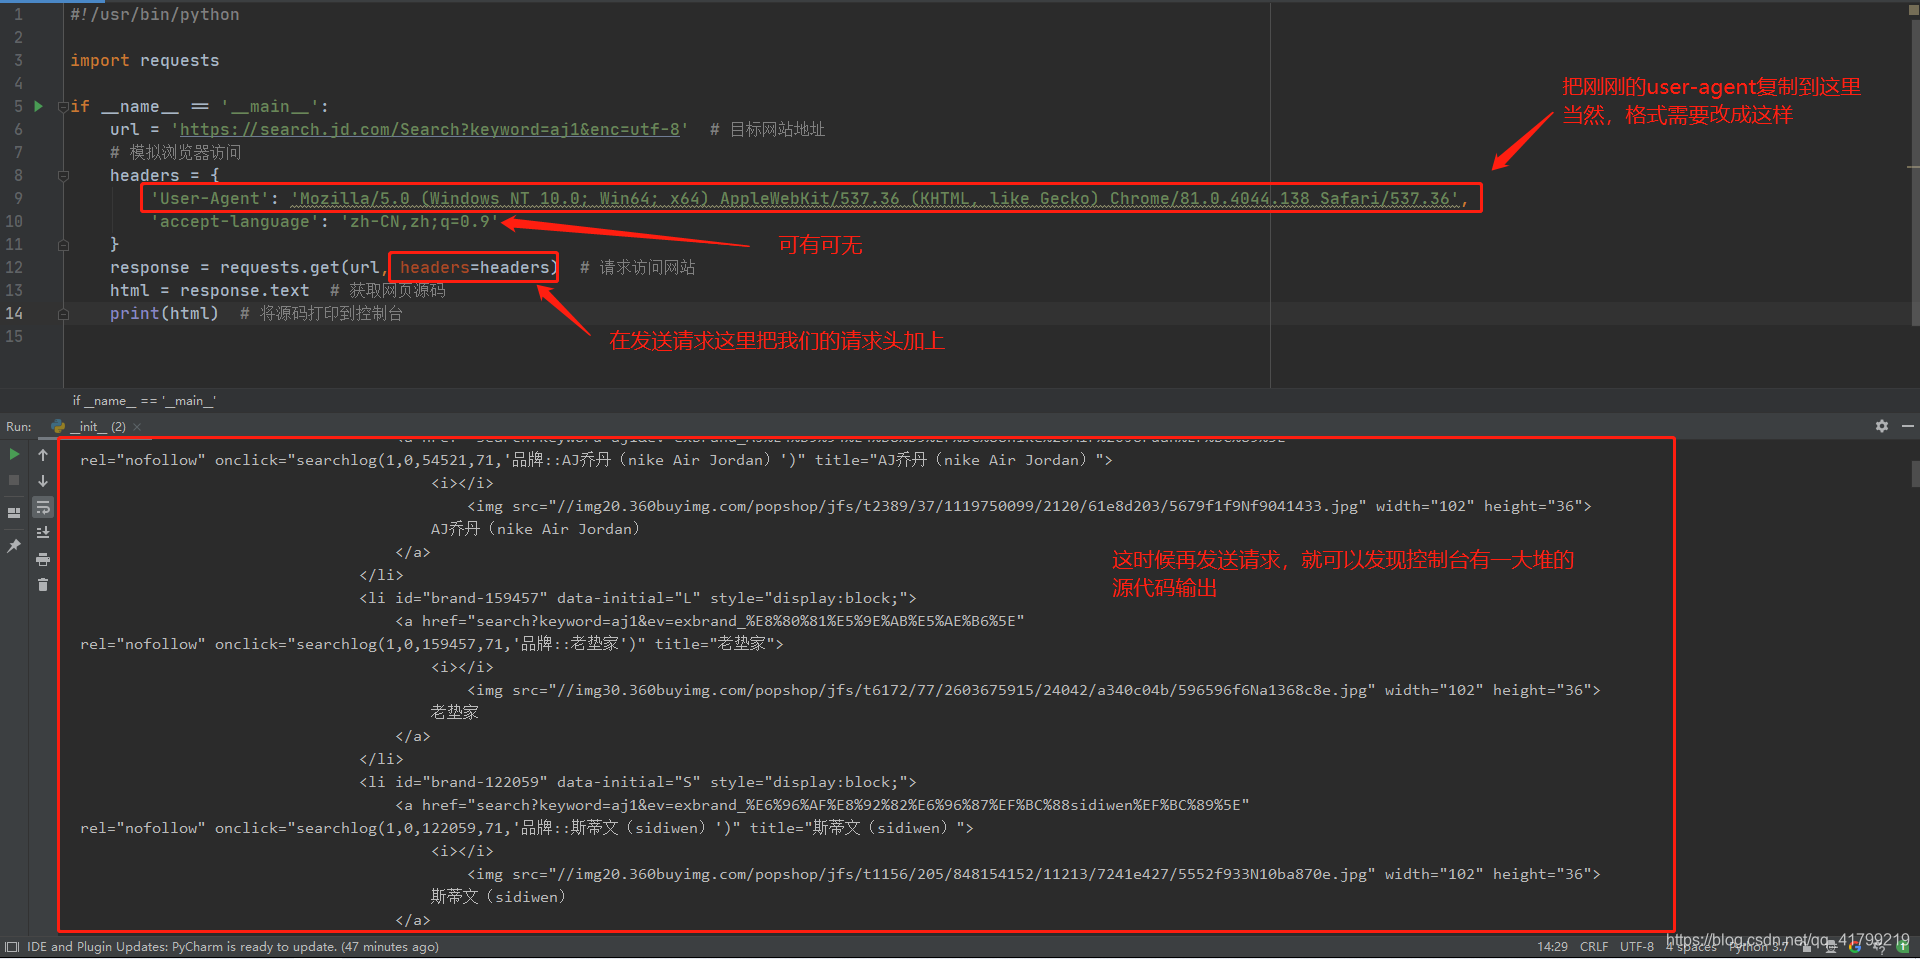Click the Up the Stack Trace arrow
Image resolution: width=1920 pixels, height=959 pixels.
(x=43, y=454)
